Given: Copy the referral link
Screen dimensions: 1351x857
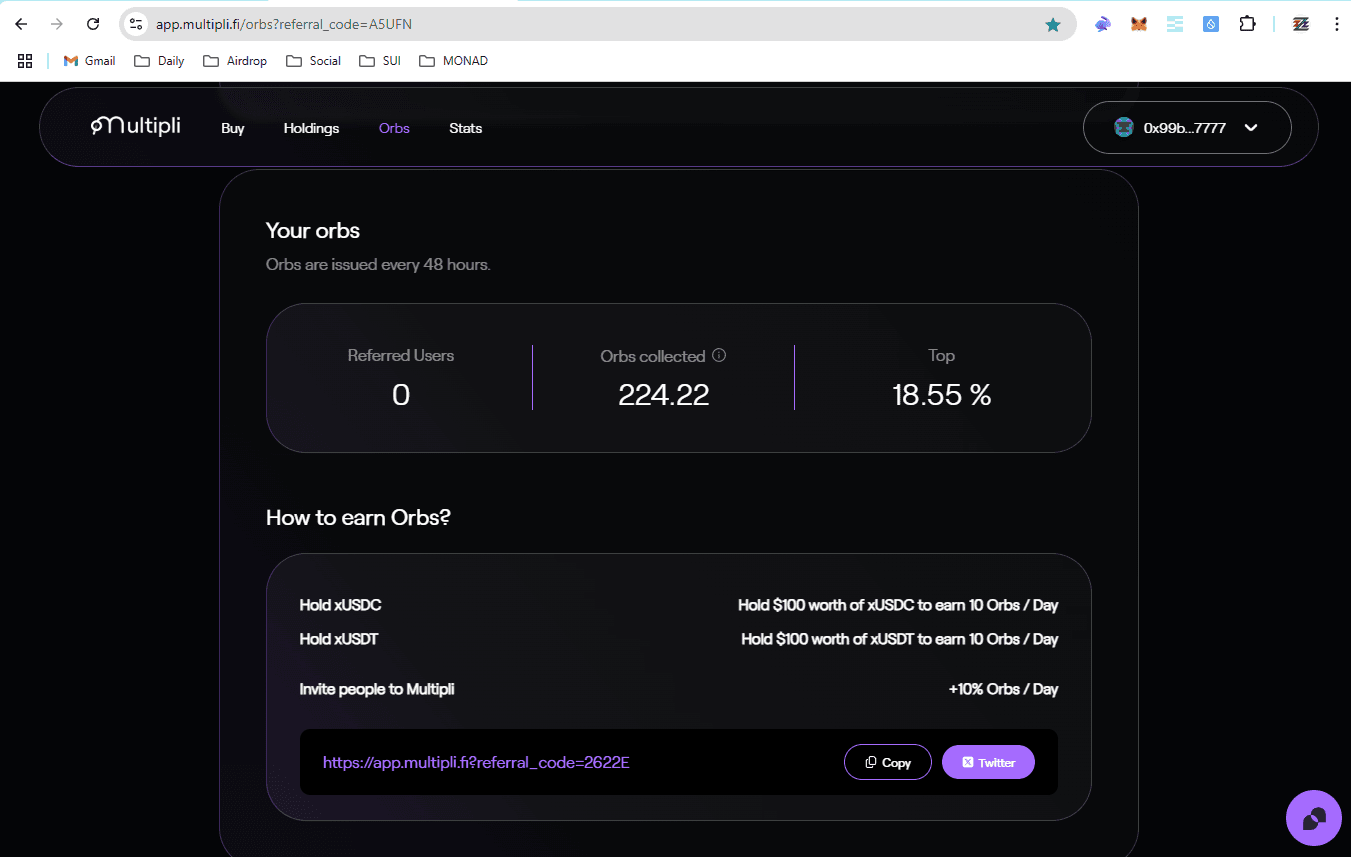Looking at the screenshot, I should 888,762.
